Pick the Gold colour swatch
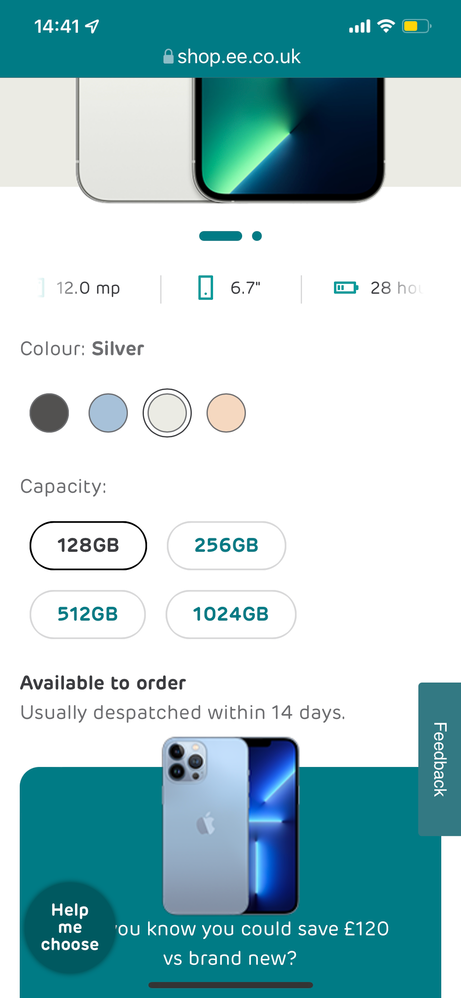The width and height of the screenshot is (461, 998). tap(226, 413)
